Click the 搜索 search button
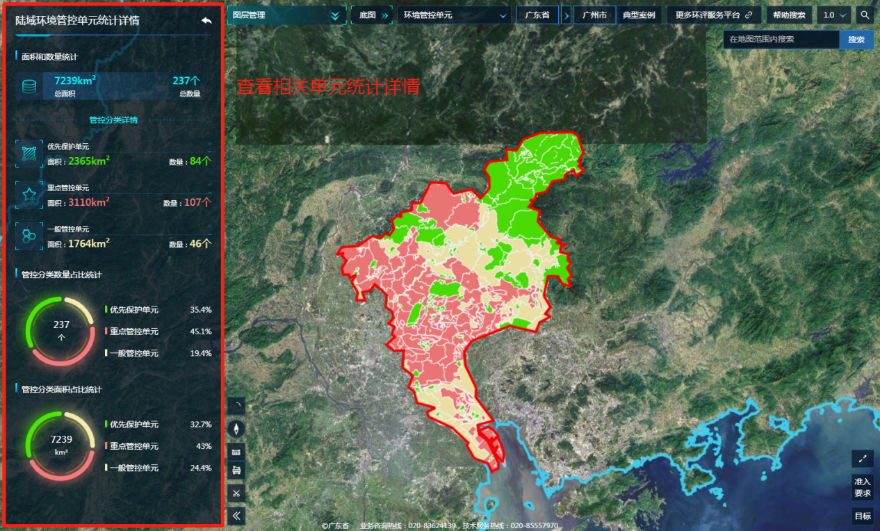This screenshot has height=531, width=880. (856, 40)
